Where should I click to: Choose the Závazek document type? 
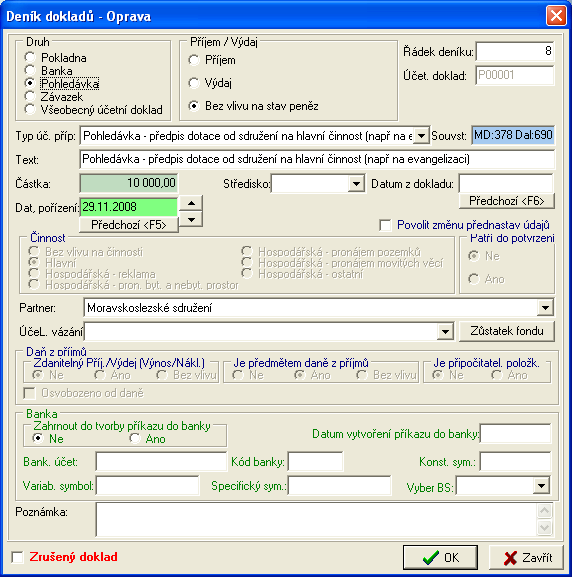[30, 96]
